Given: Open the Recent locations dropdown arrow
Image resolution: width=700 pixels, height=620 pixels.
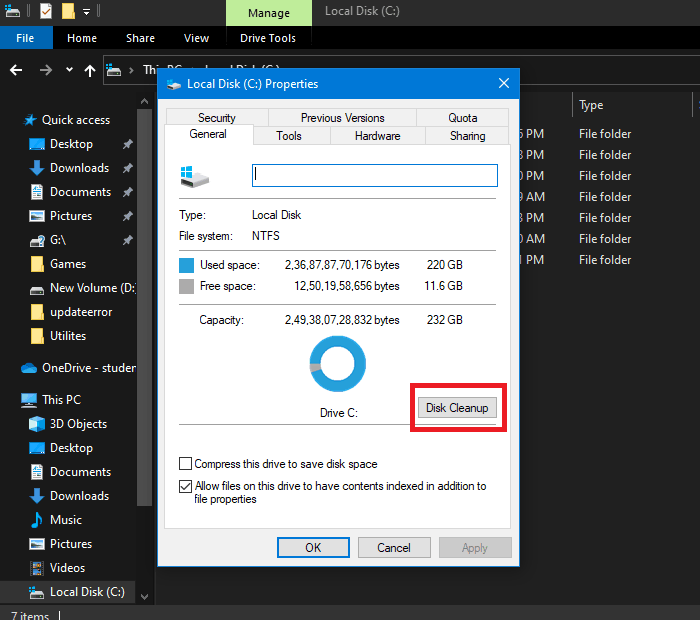Looking at the screenshot, I should tap(69, 70).
